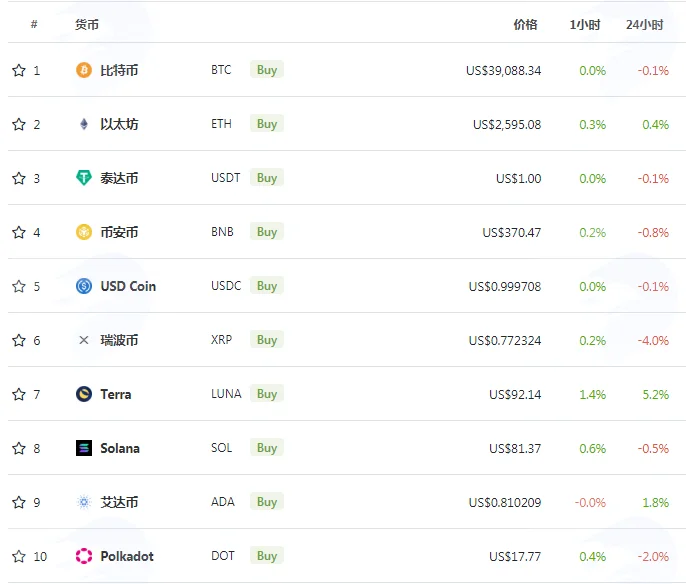Screen dimensions: 686x584
Task: Click the BNB yellow coin icon
Action: pos(84,232)
